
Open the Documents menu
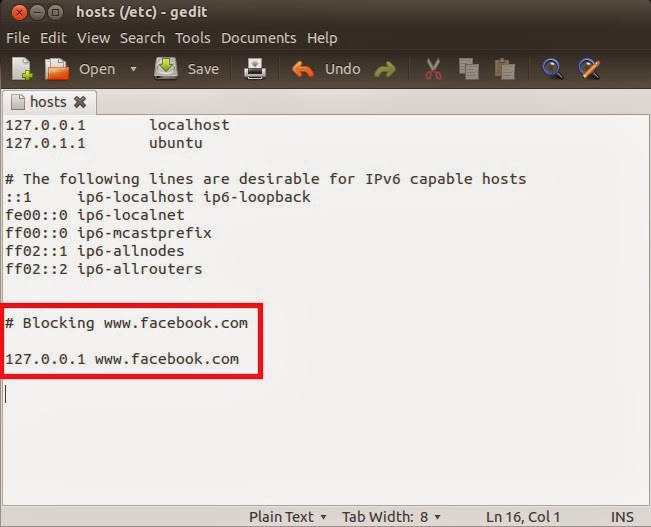coord(259,38)
